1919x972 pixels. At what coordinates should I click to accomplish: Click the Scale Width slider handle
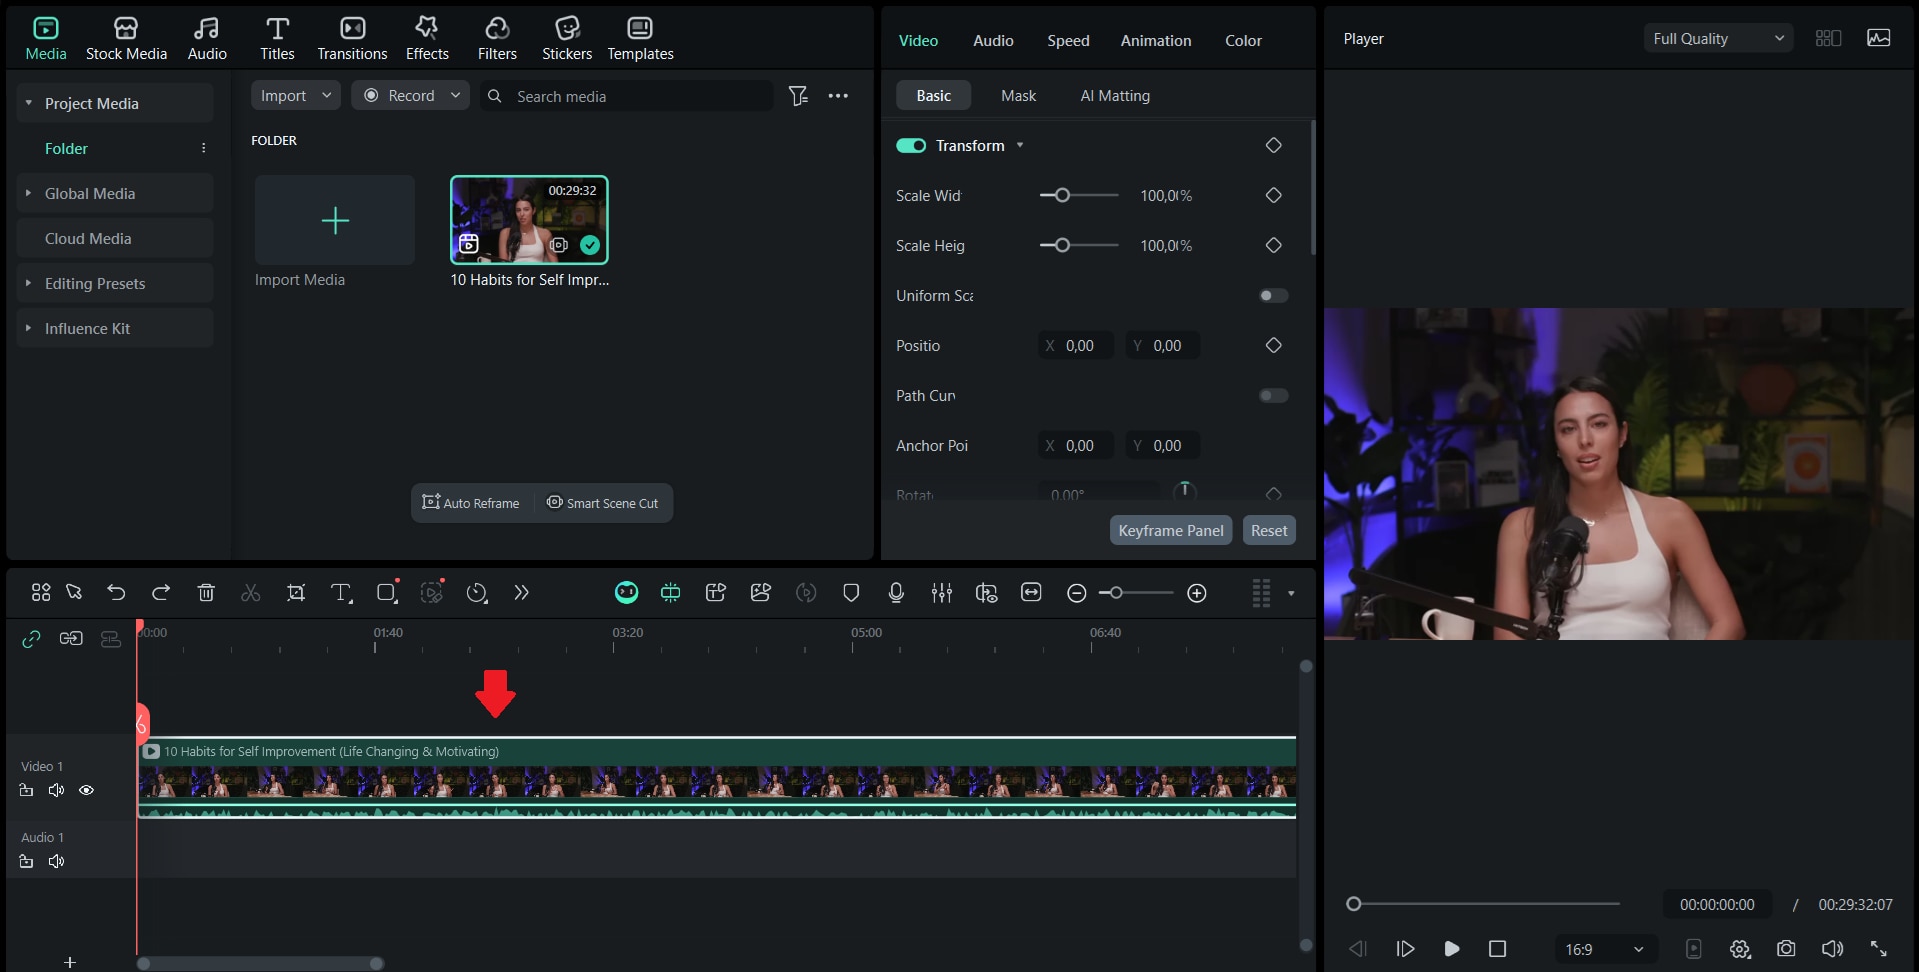pyautogui.click(x=1061, y=195)
